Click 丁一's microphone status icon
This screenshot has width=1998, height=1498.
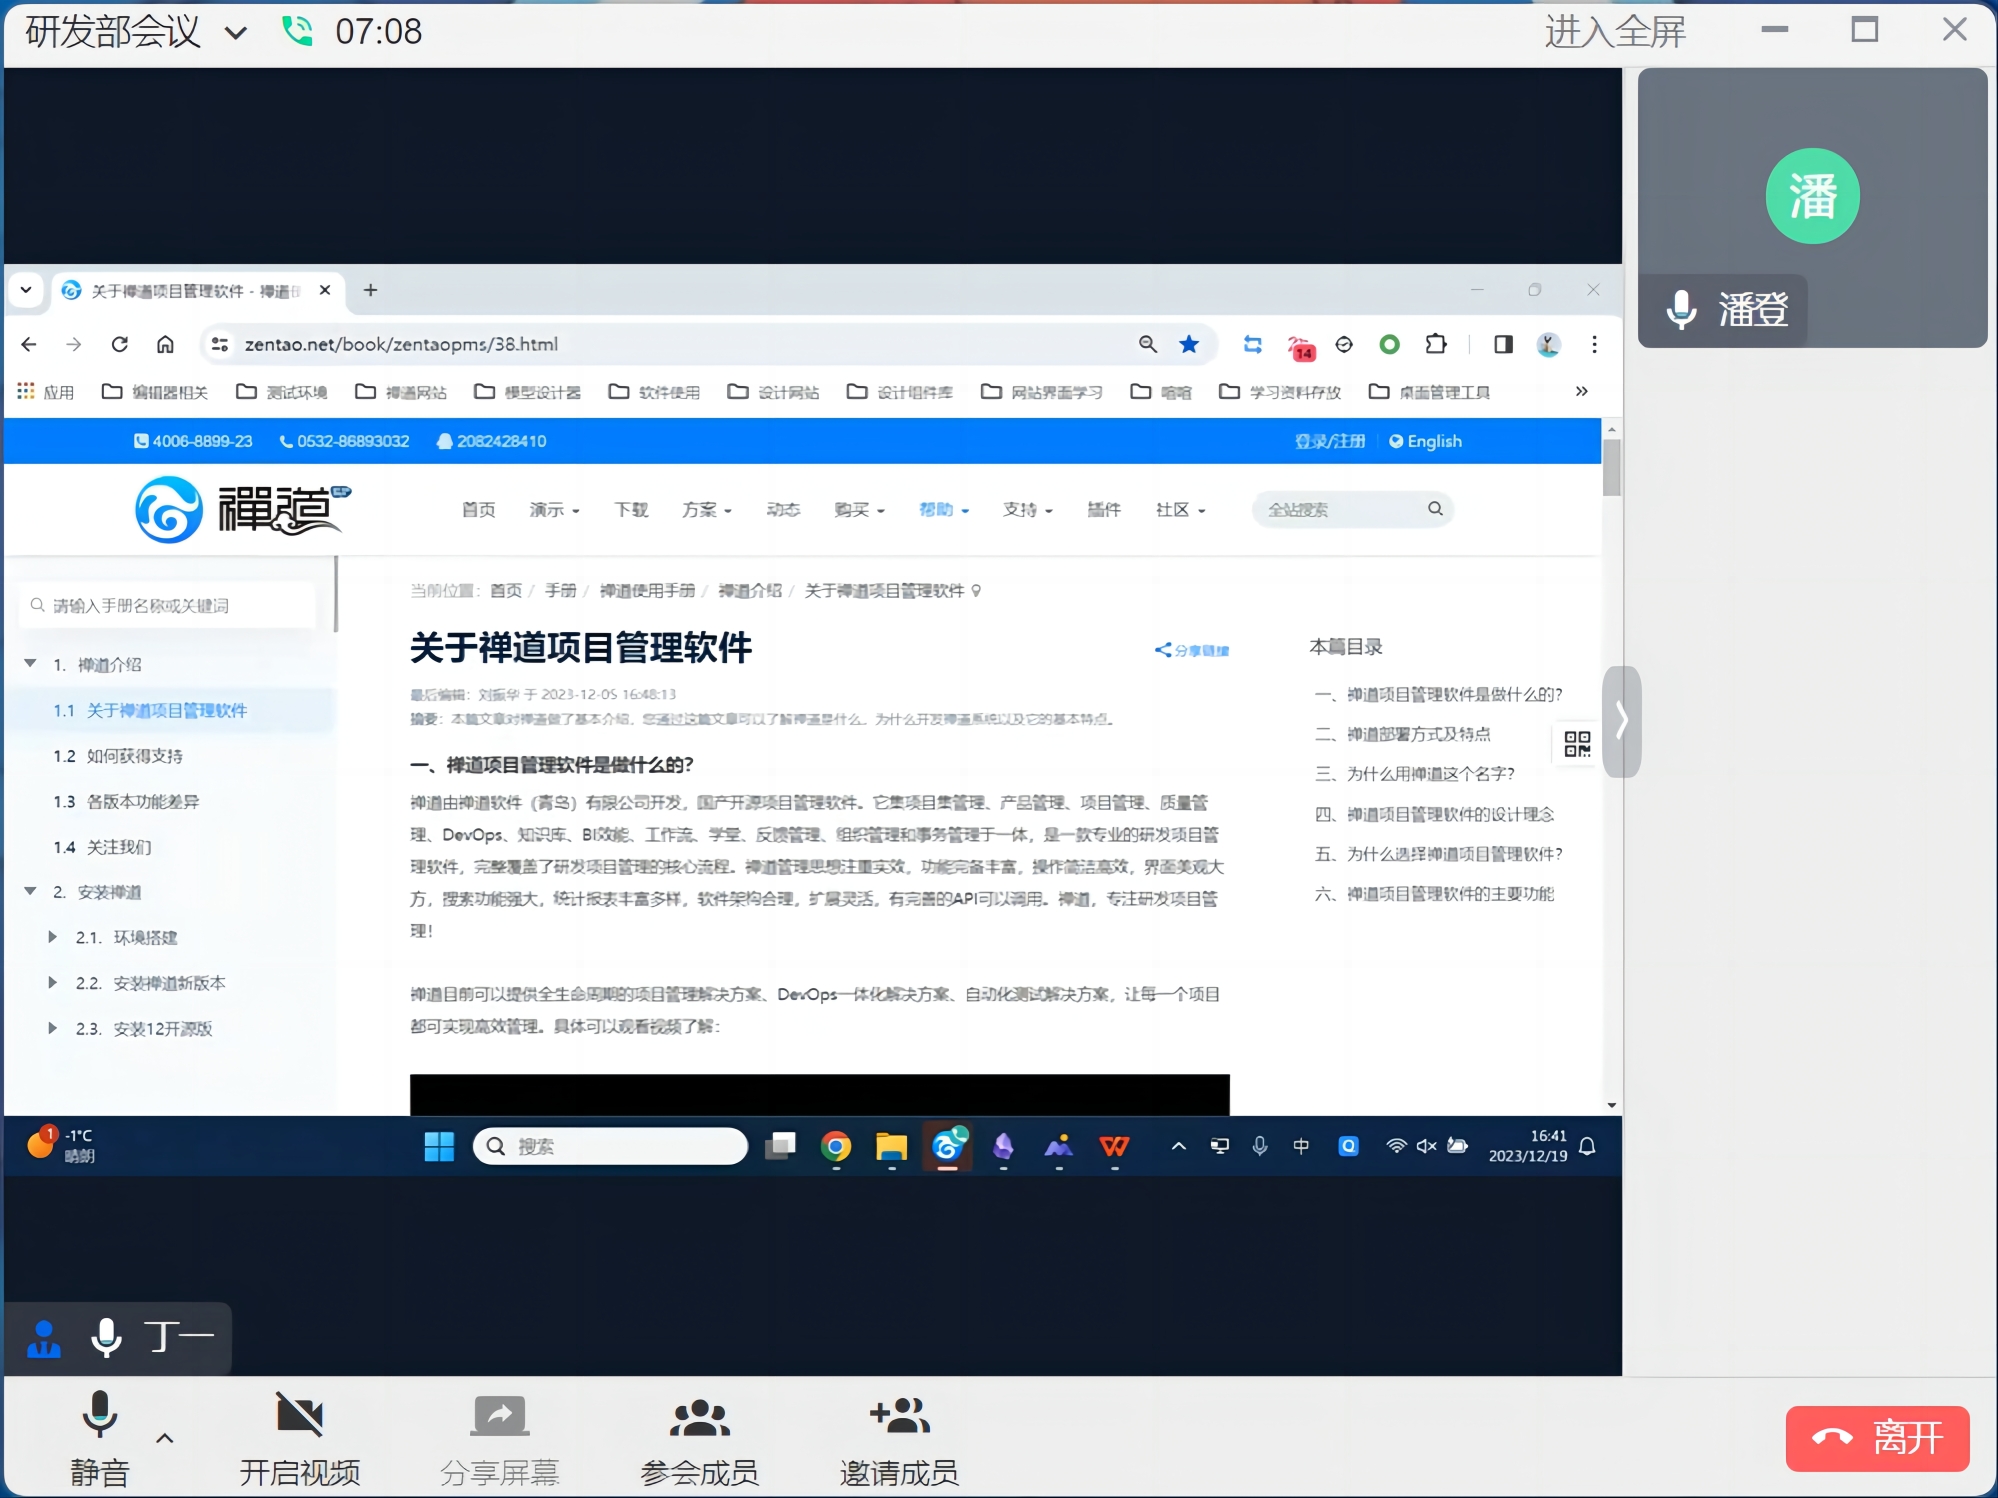tap(106, 1338)
